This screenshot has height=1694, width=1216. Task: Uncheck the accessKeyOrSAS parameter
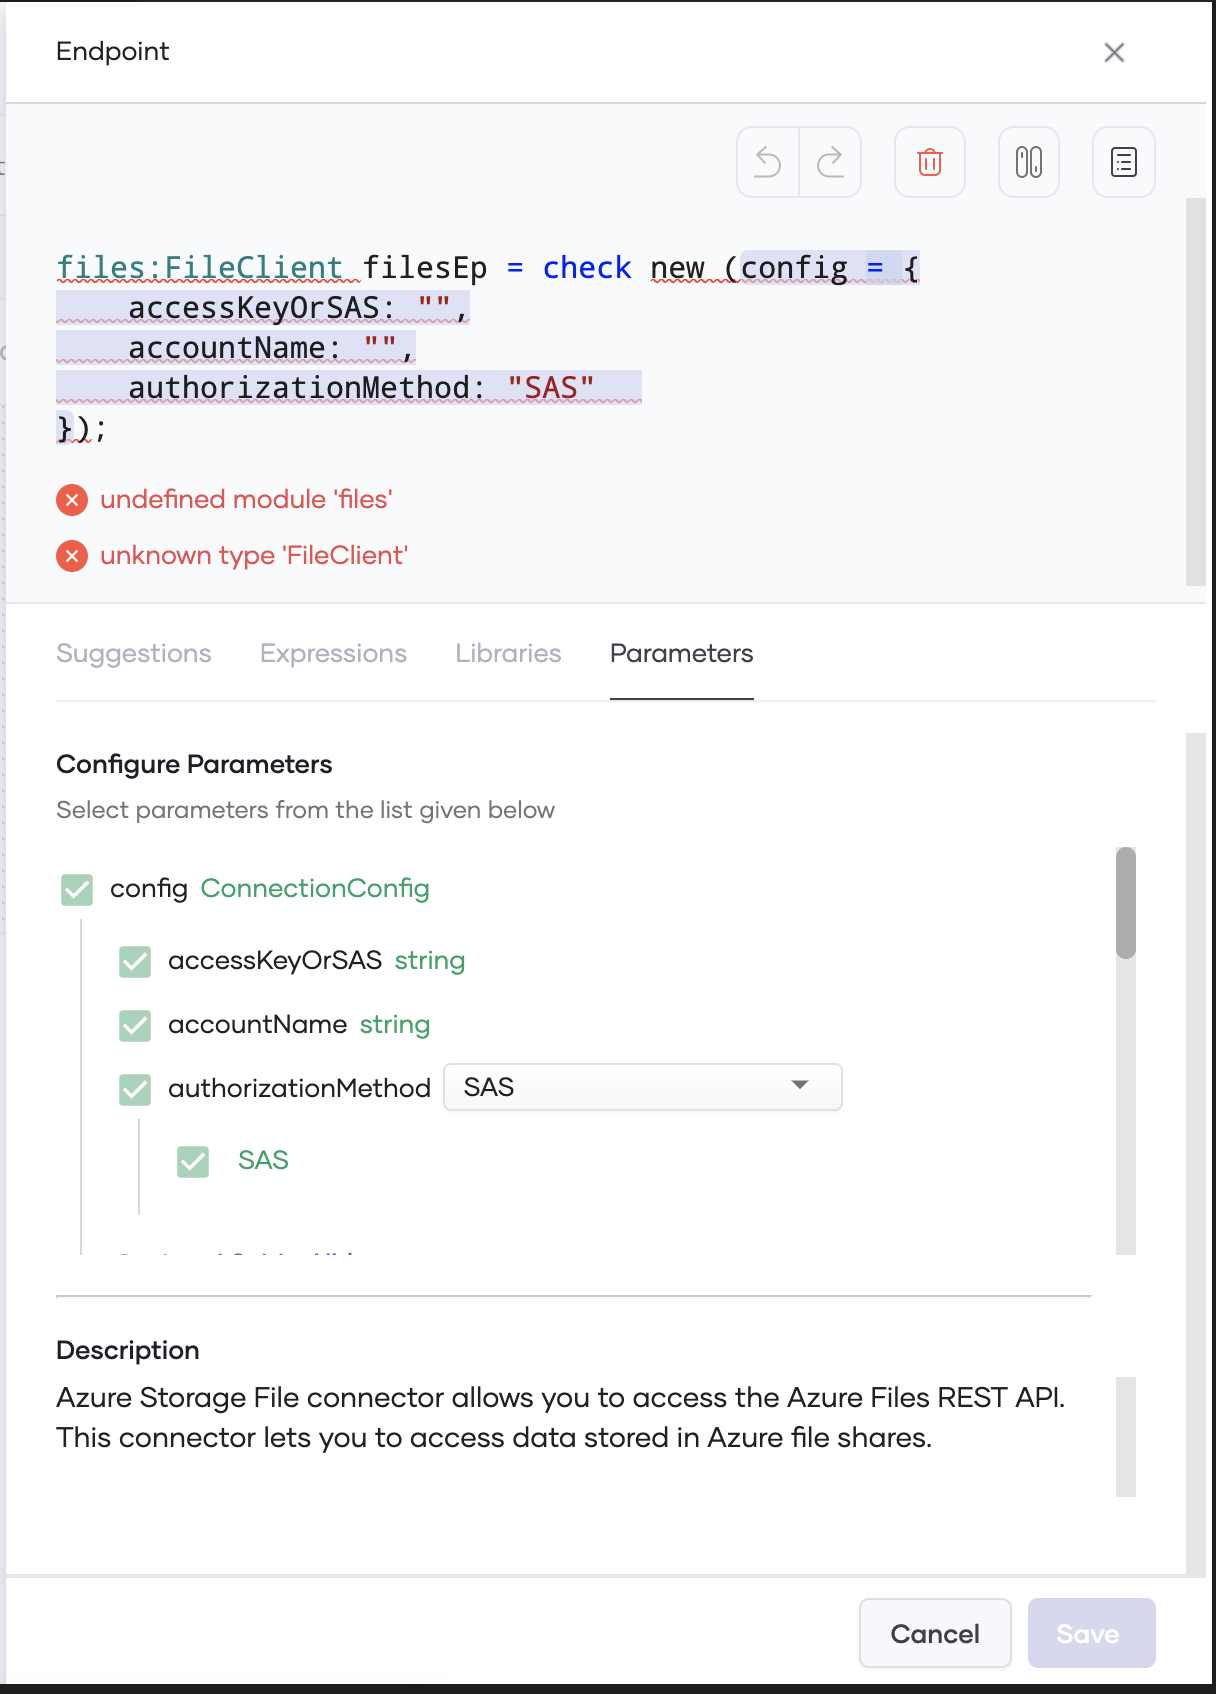click(134, 962)
